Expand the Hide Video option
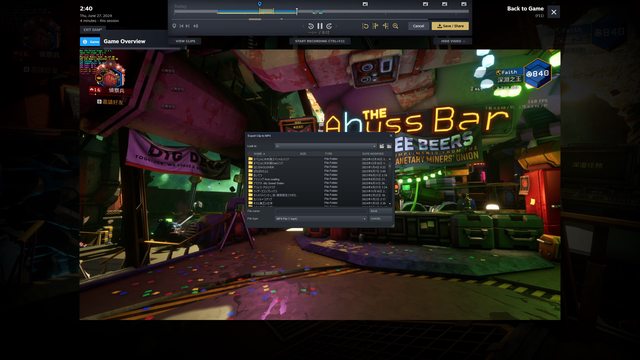The height and width of the screenshot is (360, 640). [x=453, y=41]
